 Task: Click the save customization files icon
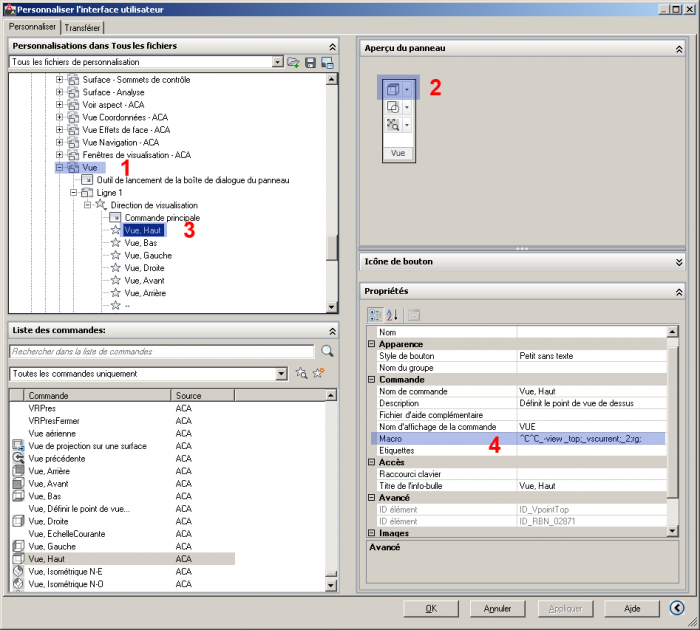[x=310, y=63]
